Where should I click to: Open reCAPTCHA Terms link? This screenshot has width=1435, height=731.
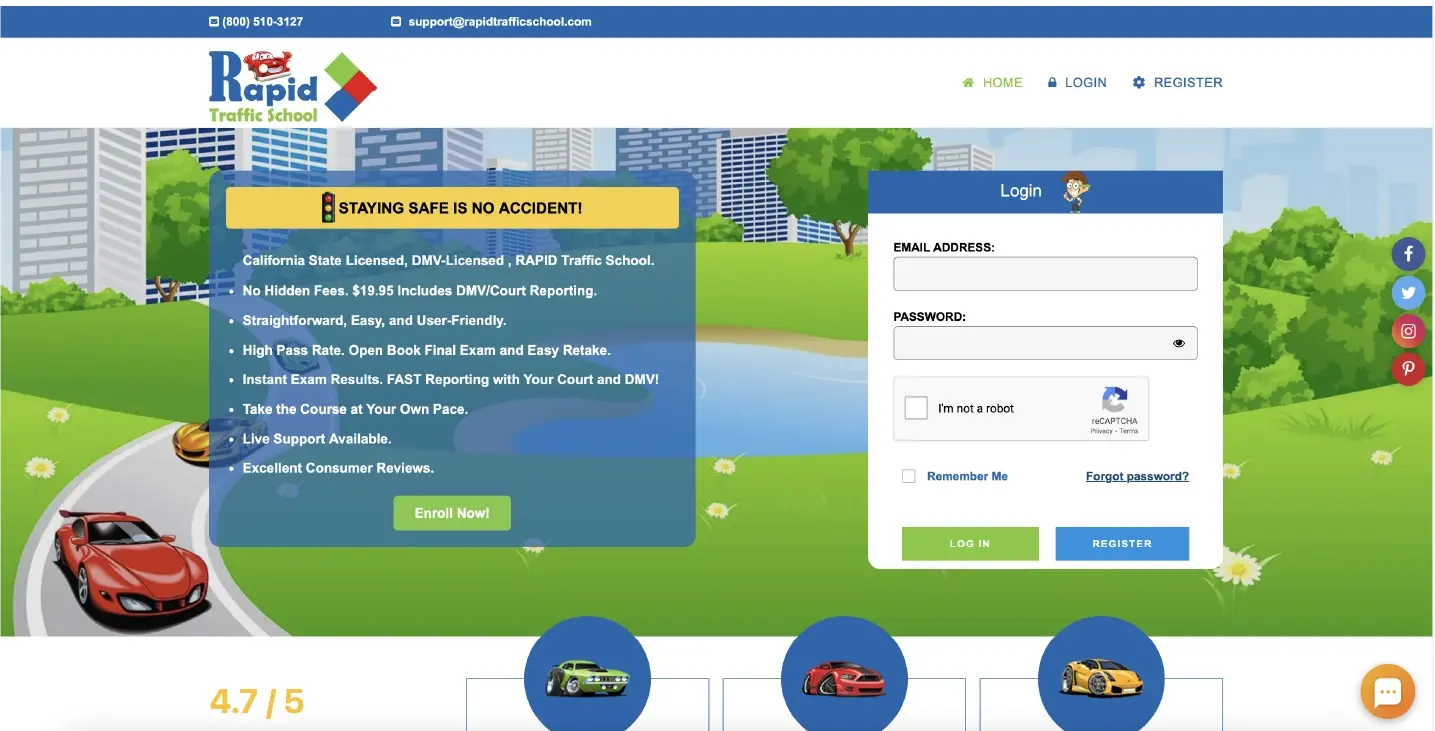coord(1129,431)
